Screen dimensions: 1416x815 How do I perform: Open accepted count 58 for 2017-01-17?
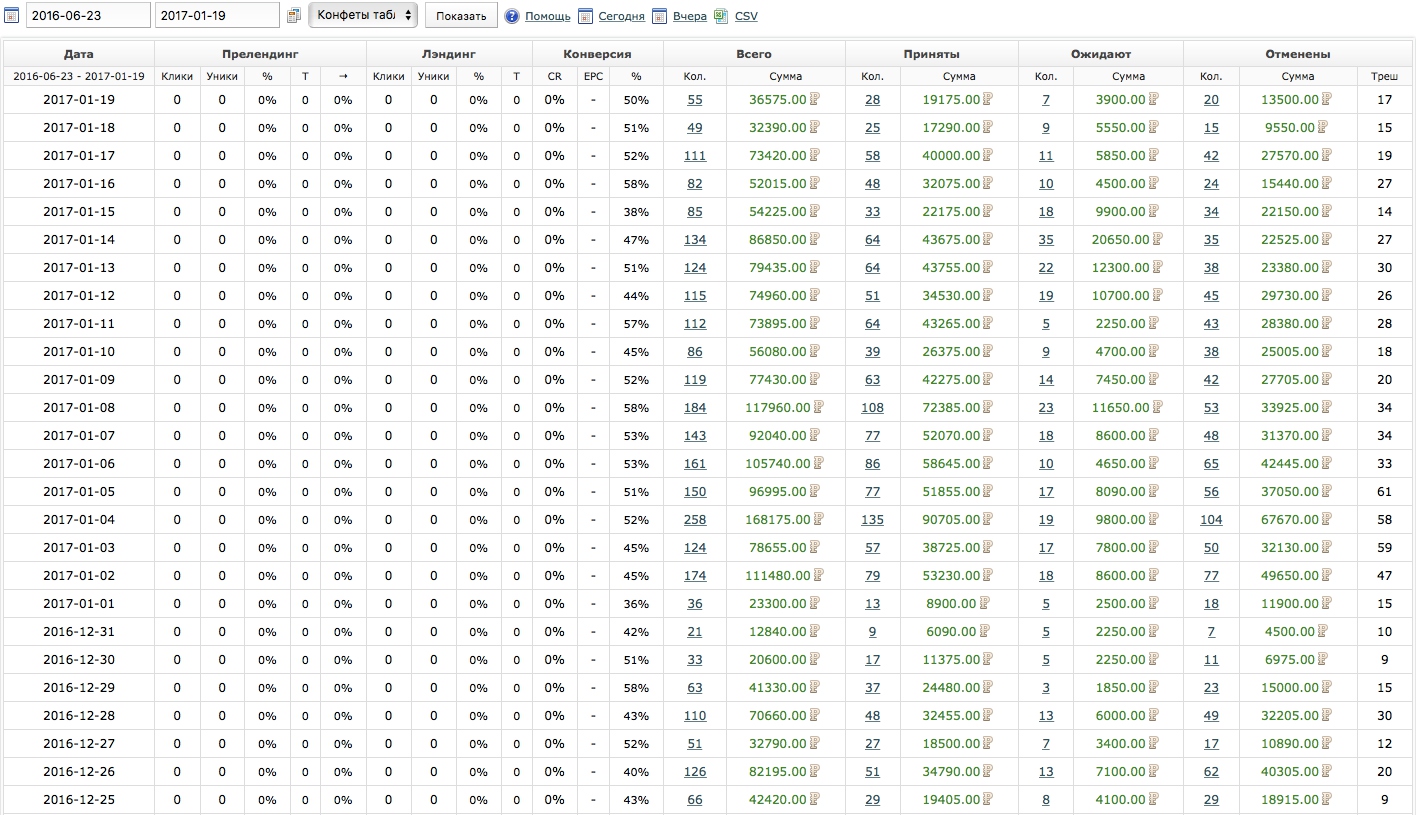point(873,156)
